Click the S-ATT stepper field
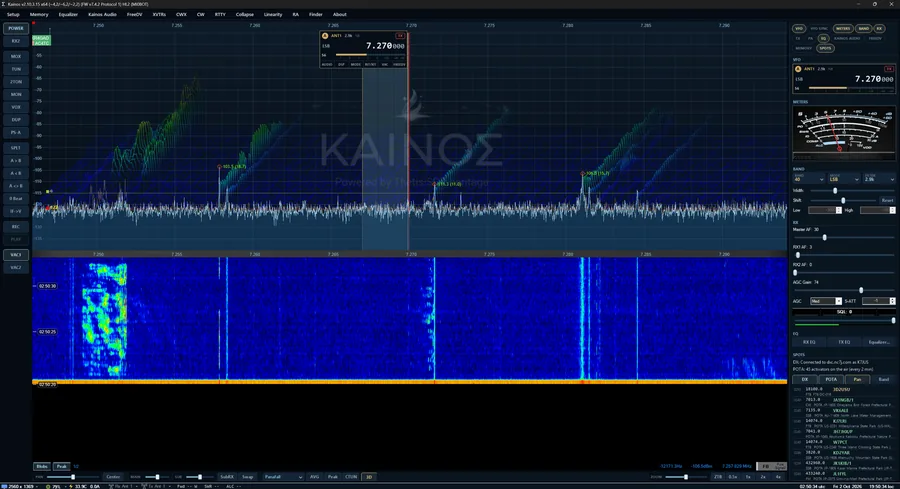The image size is (900, 489). tap(878, 301)
